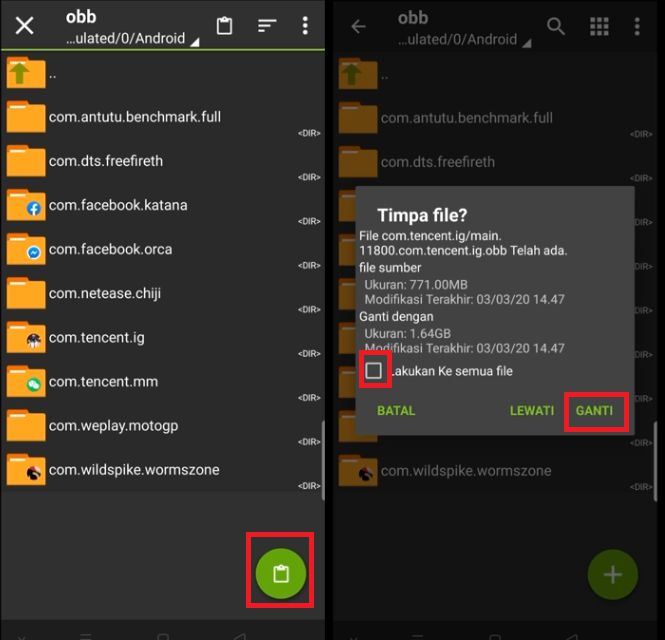Image resolution: width=665 pixels, height=640 pixels.
Task: Expand the path dropdown in right screen
Action: pyautogui.click(x=527, y=43)
